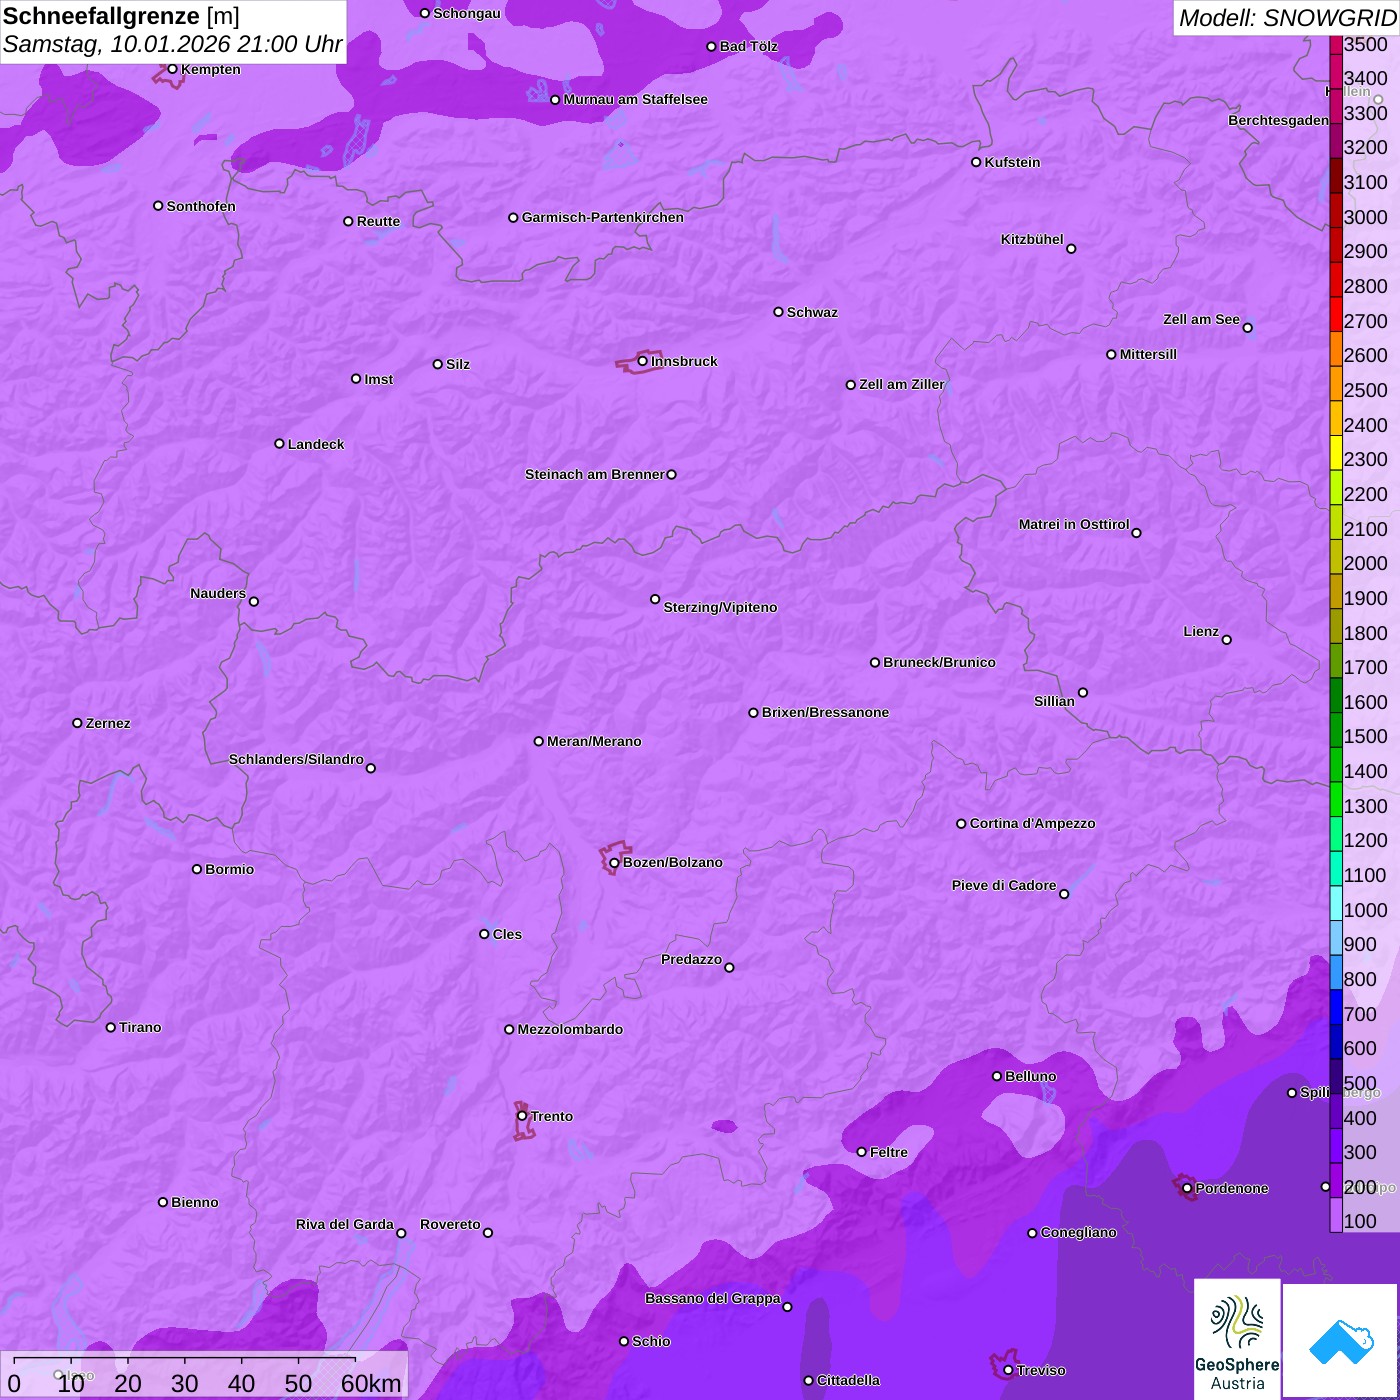
Task: Click the Lienz marker dot
Action: pos(1227,640)
